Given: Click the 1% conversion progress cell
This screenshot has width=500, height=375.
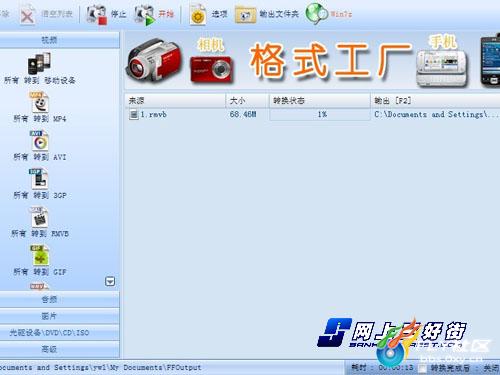Looking at the screenshot, I should click(x=320, y=115).
